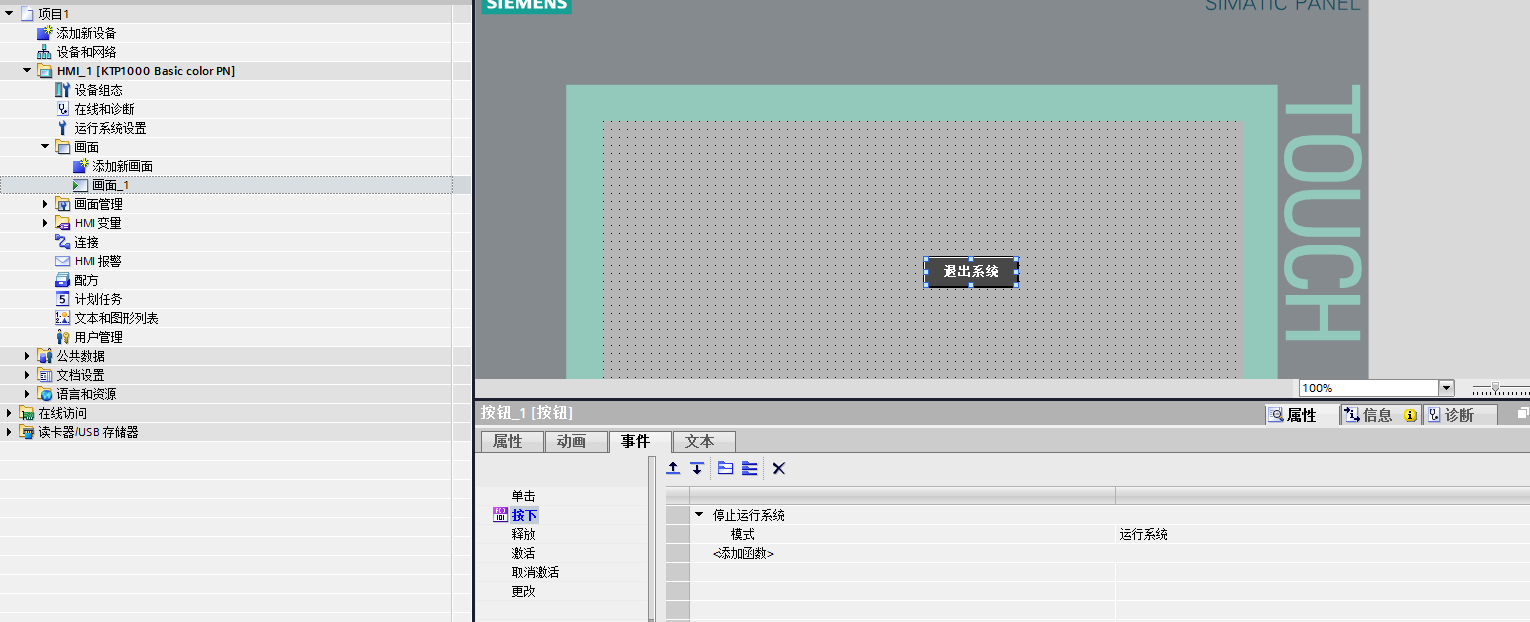This screenshot has width=1530, height=622.
Task: Collapse the 停止运行系统 function entry
Action: point(699,515)
